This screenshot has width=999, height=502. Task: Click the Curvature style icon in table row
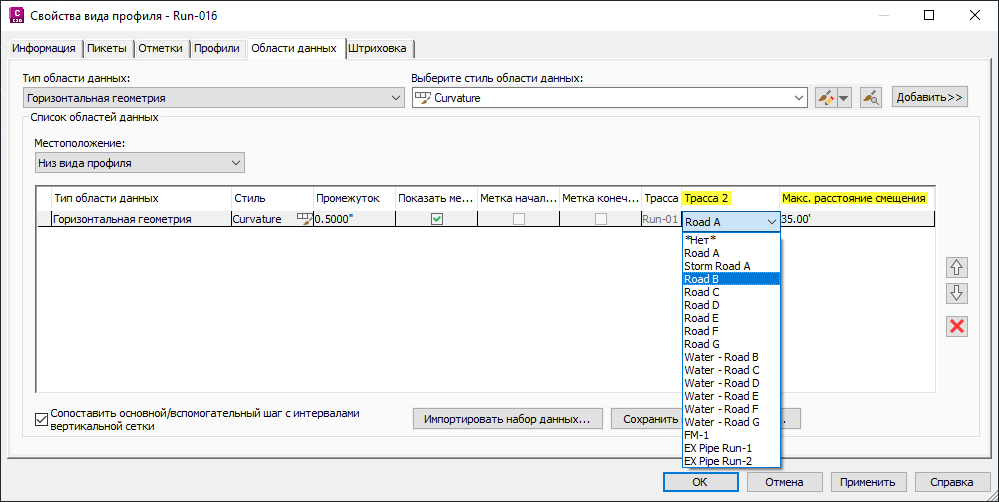tap(305, 219)
